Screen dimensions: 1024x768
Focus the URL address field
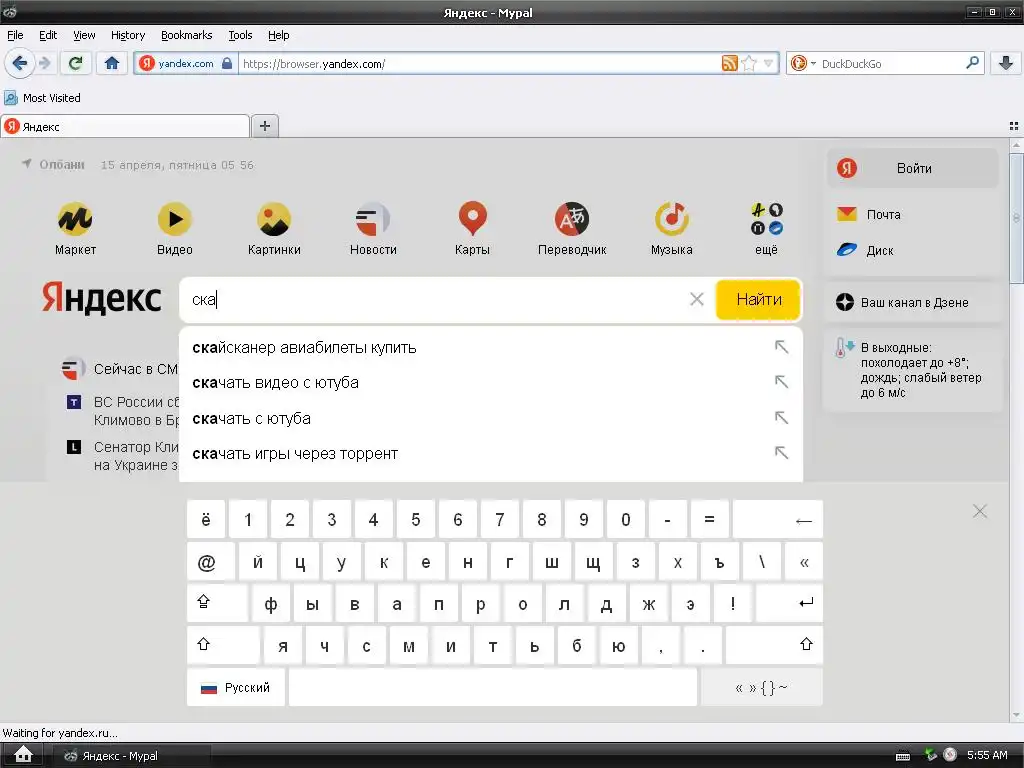click(x=480, y=63)
